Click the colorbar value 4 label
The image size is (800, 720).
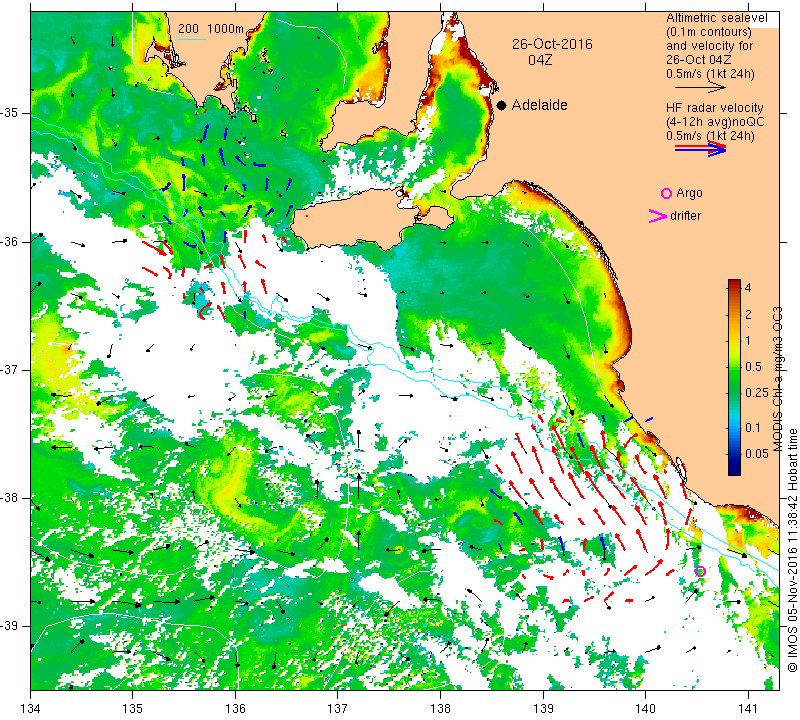coord(748,287)
